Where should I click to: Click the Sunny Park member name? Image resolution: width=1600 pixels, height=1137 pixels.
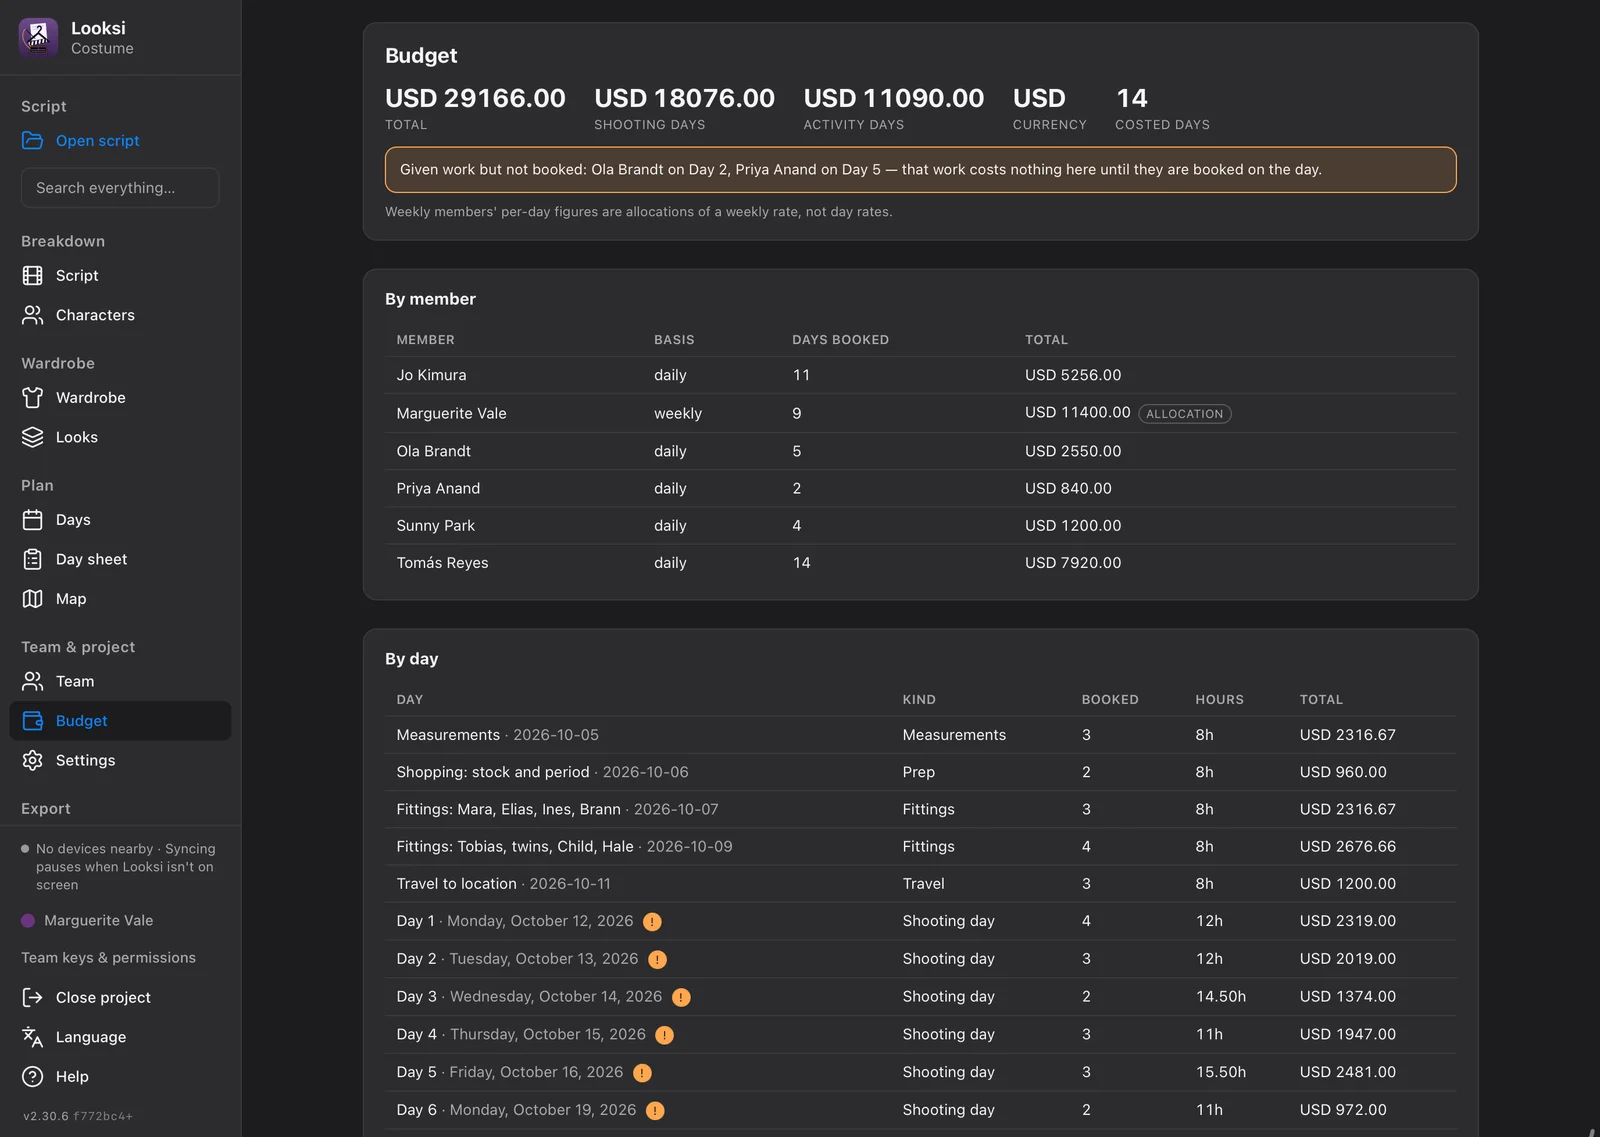(435, 526)
